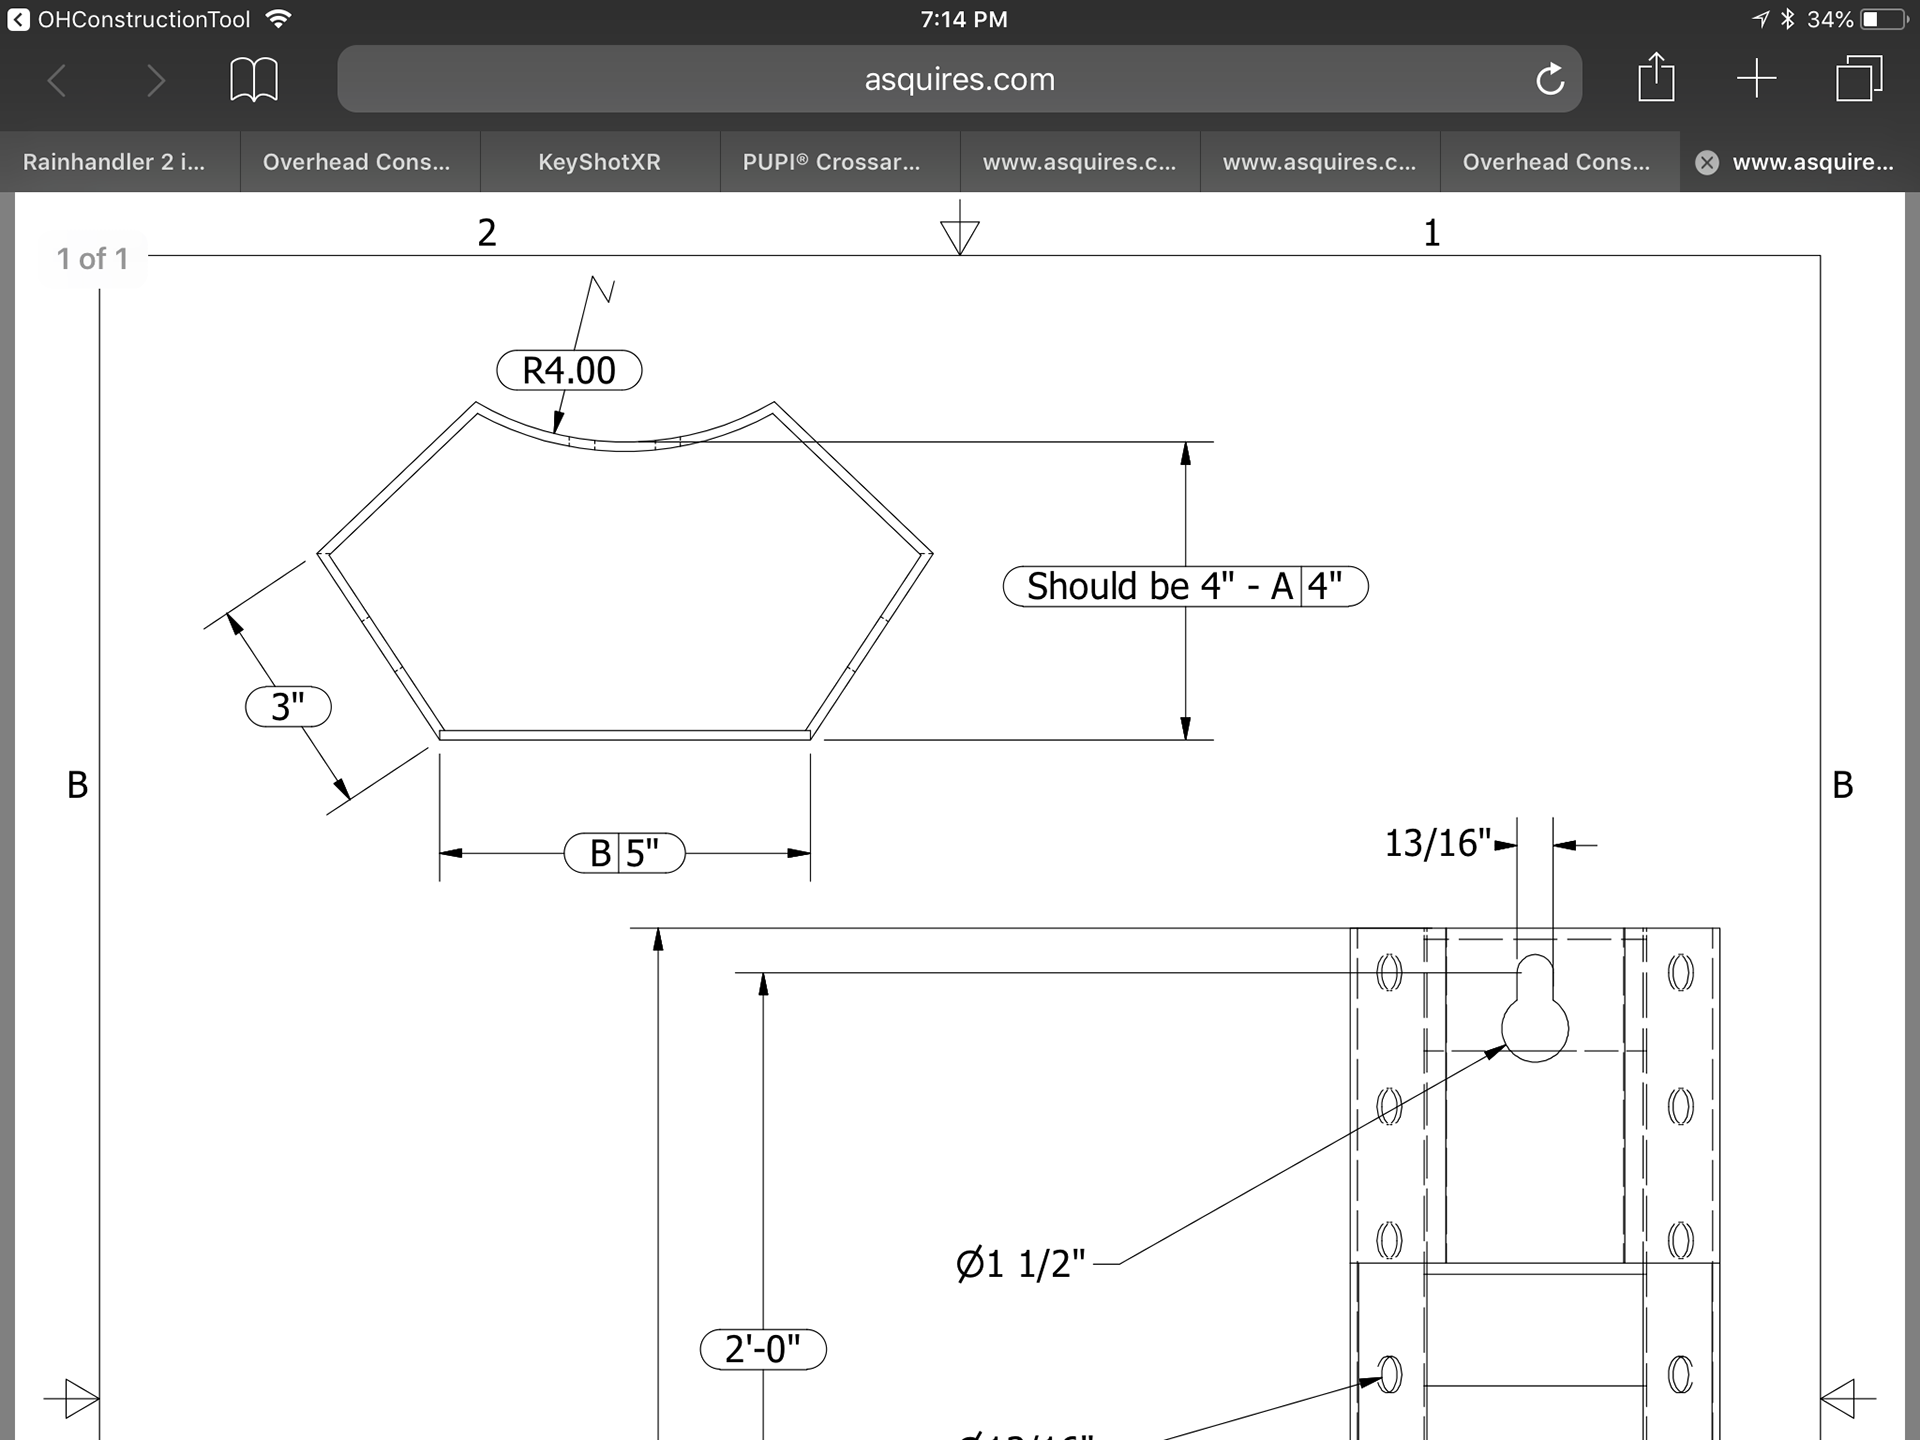
Task: Tap the B 5" dimension label
Action: coord(624,853)
